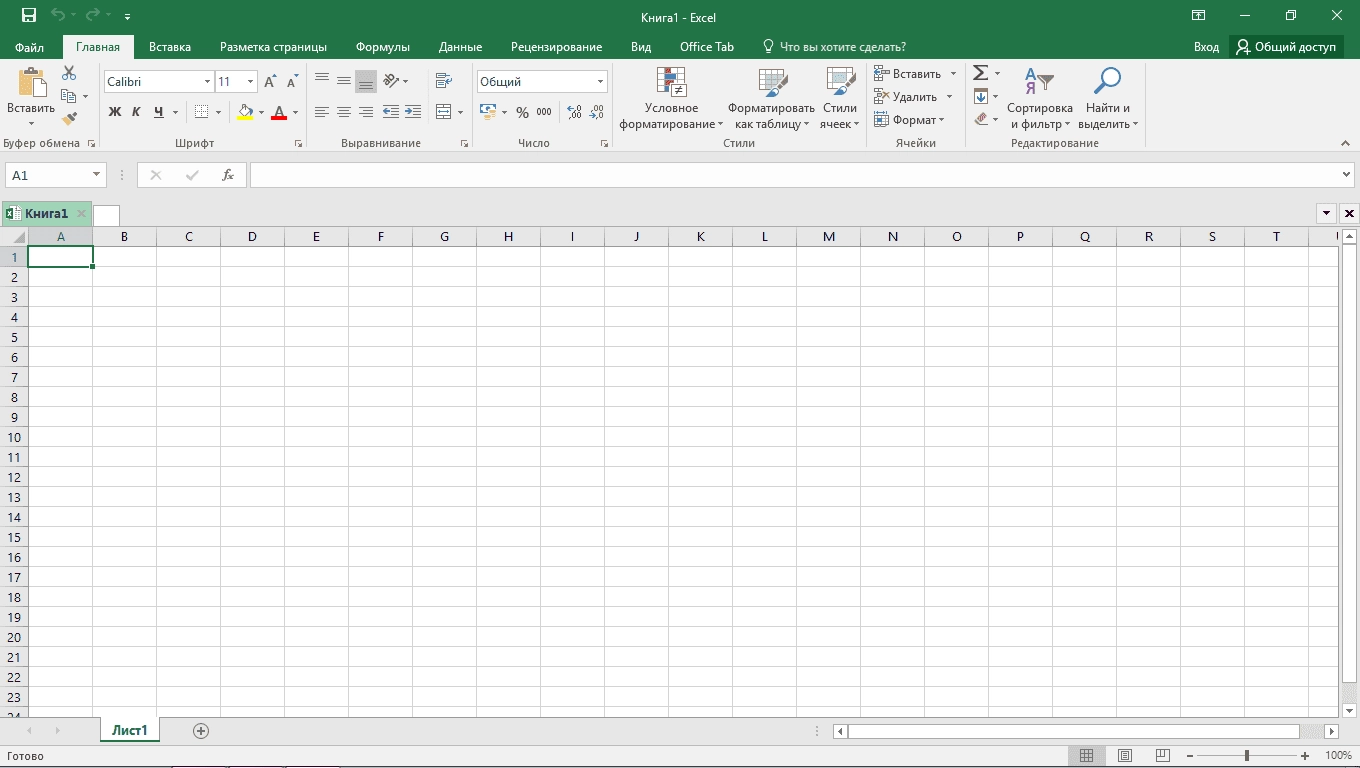The height and width of the screenshot is (768, 1360).
Task: Expand Сортировка и фильтр menu
Action: [1040, 98]
